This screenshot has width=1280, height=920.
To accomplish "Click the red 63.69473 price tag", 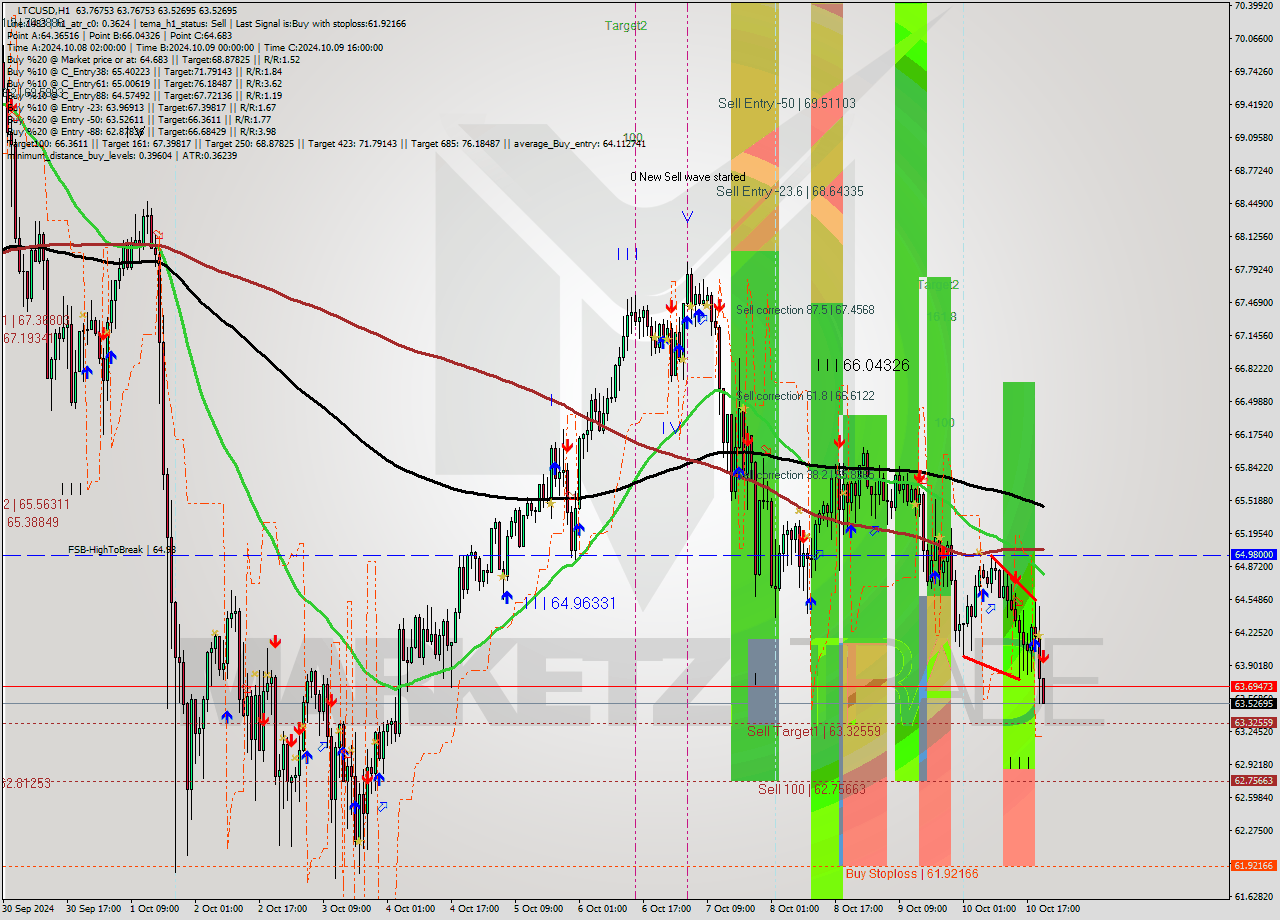I will 1254,687.
